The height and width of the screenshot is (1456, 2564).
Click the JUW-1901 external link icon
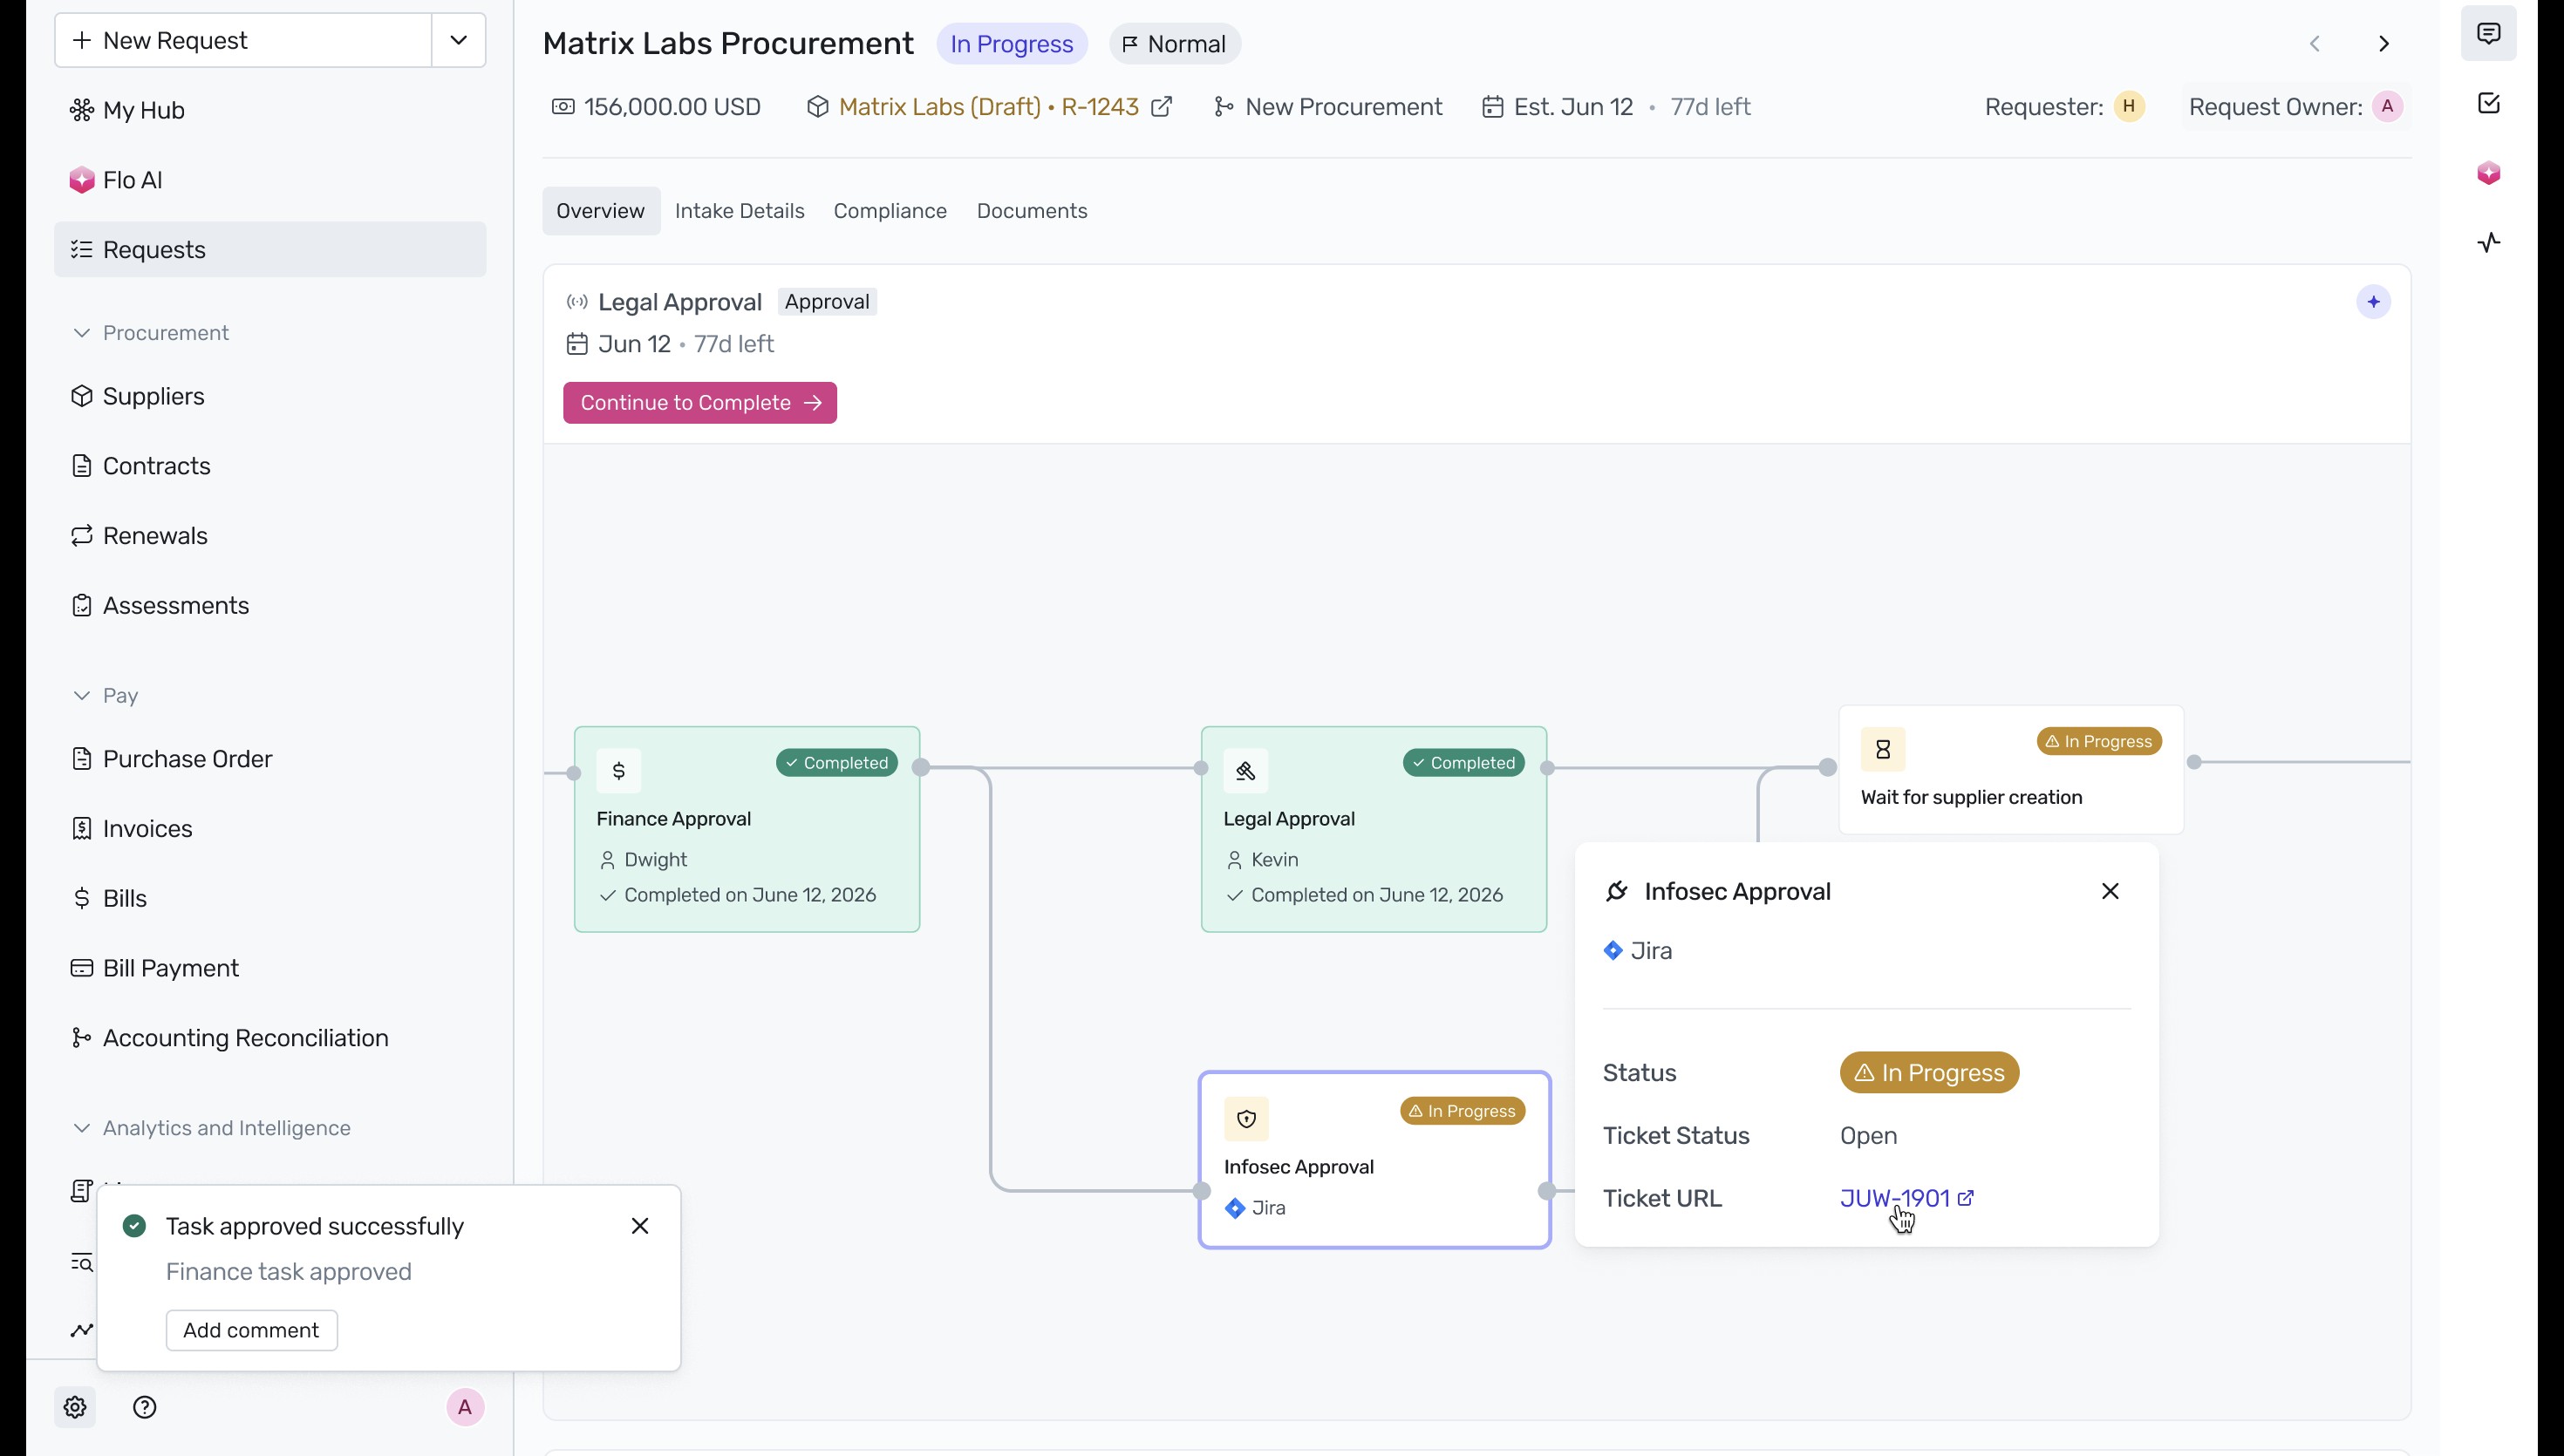[x=1966, y=1198]
